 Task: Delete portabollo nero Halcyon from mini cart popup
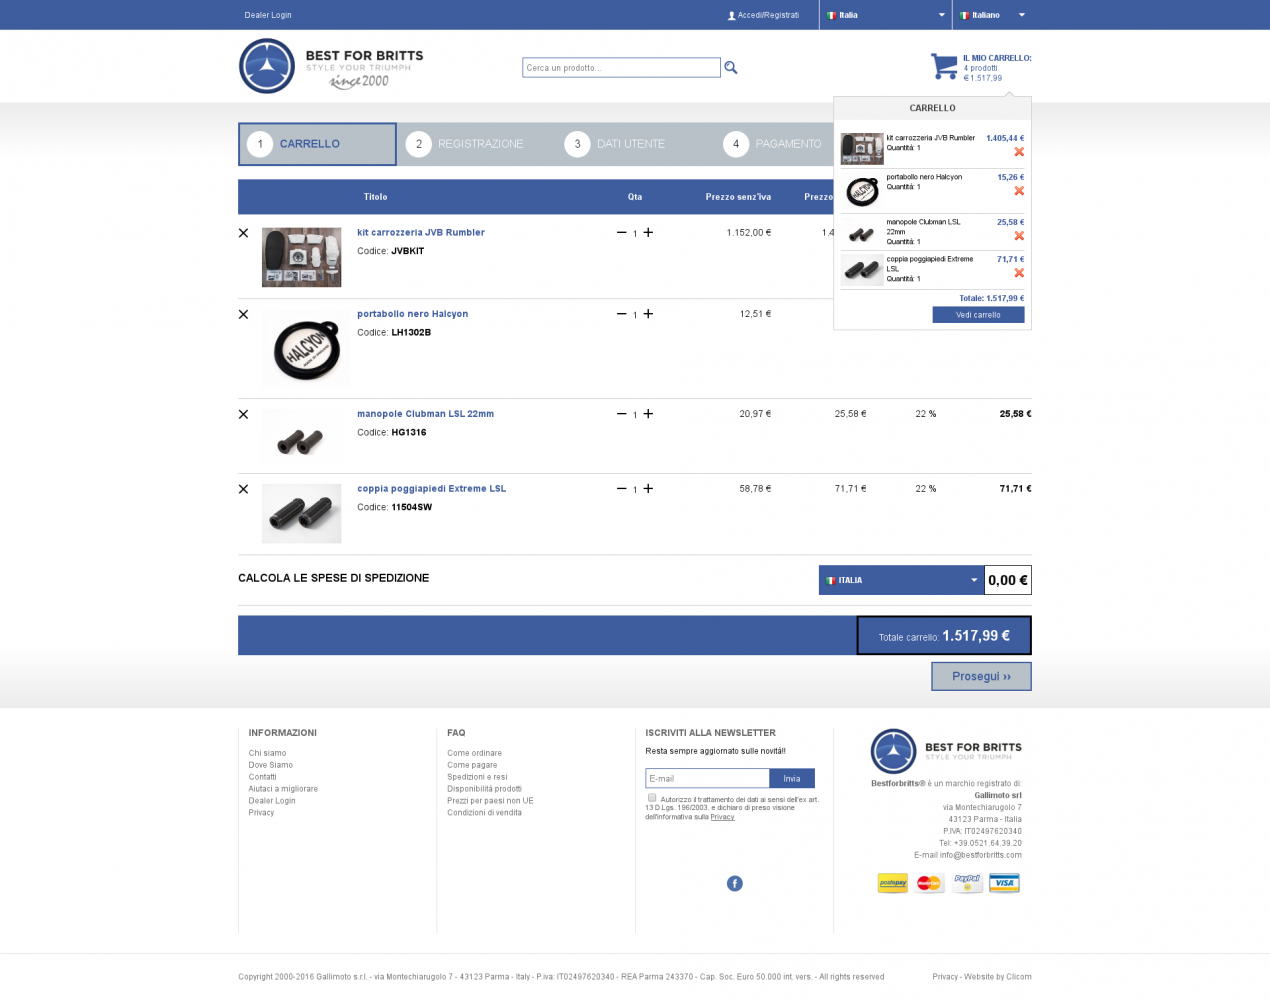1019,191
